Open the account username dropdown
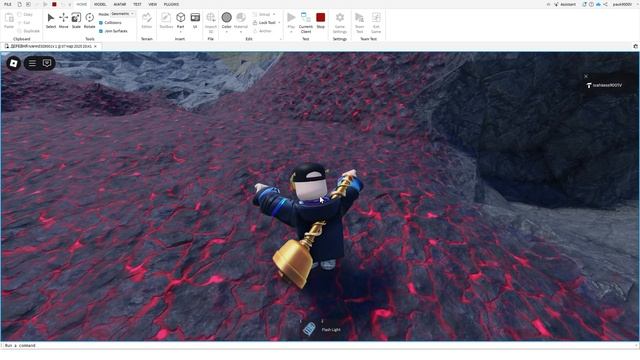 tap(624, 4)
